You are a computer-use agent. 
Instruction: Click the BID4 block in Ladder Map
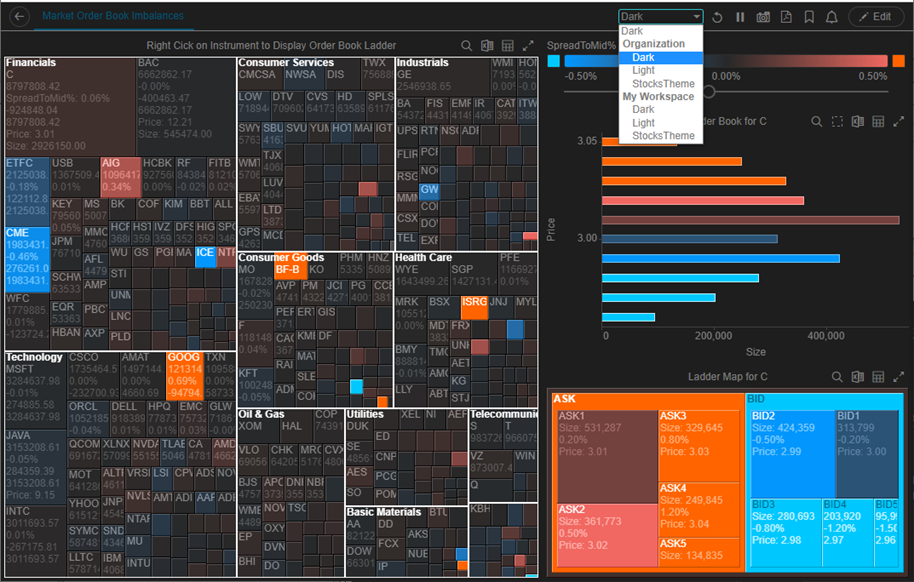[848, 532]
